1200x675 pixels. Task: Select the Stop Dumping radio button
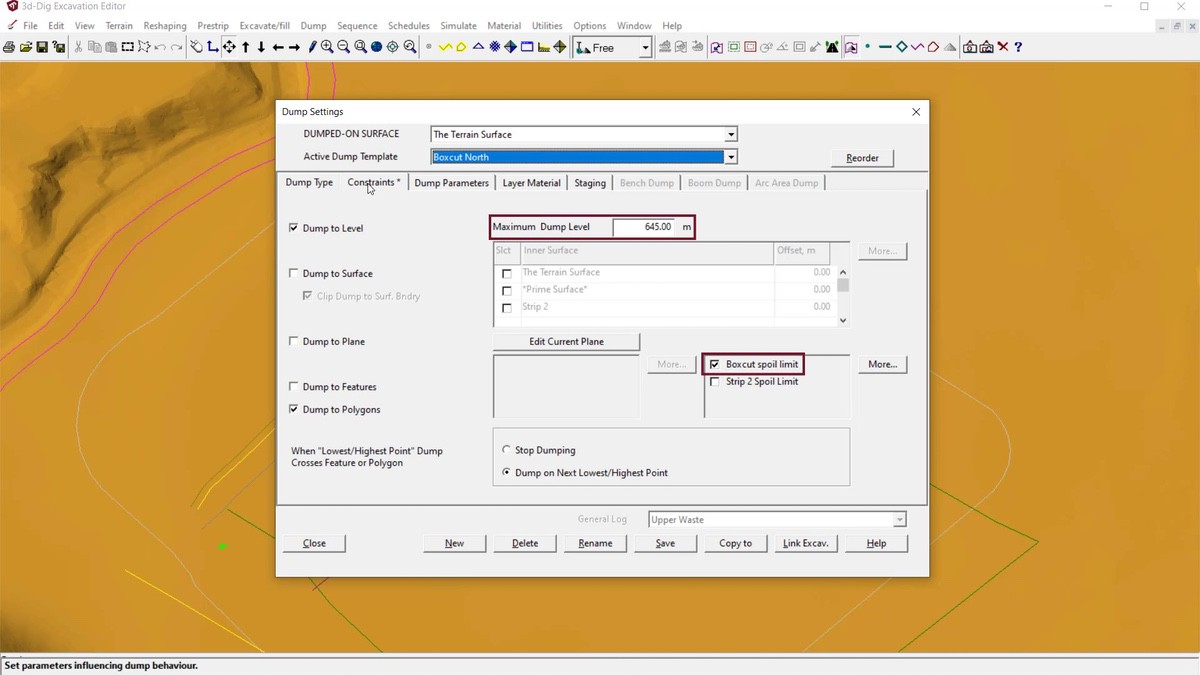pyautogui.click(x=507, y=450)
